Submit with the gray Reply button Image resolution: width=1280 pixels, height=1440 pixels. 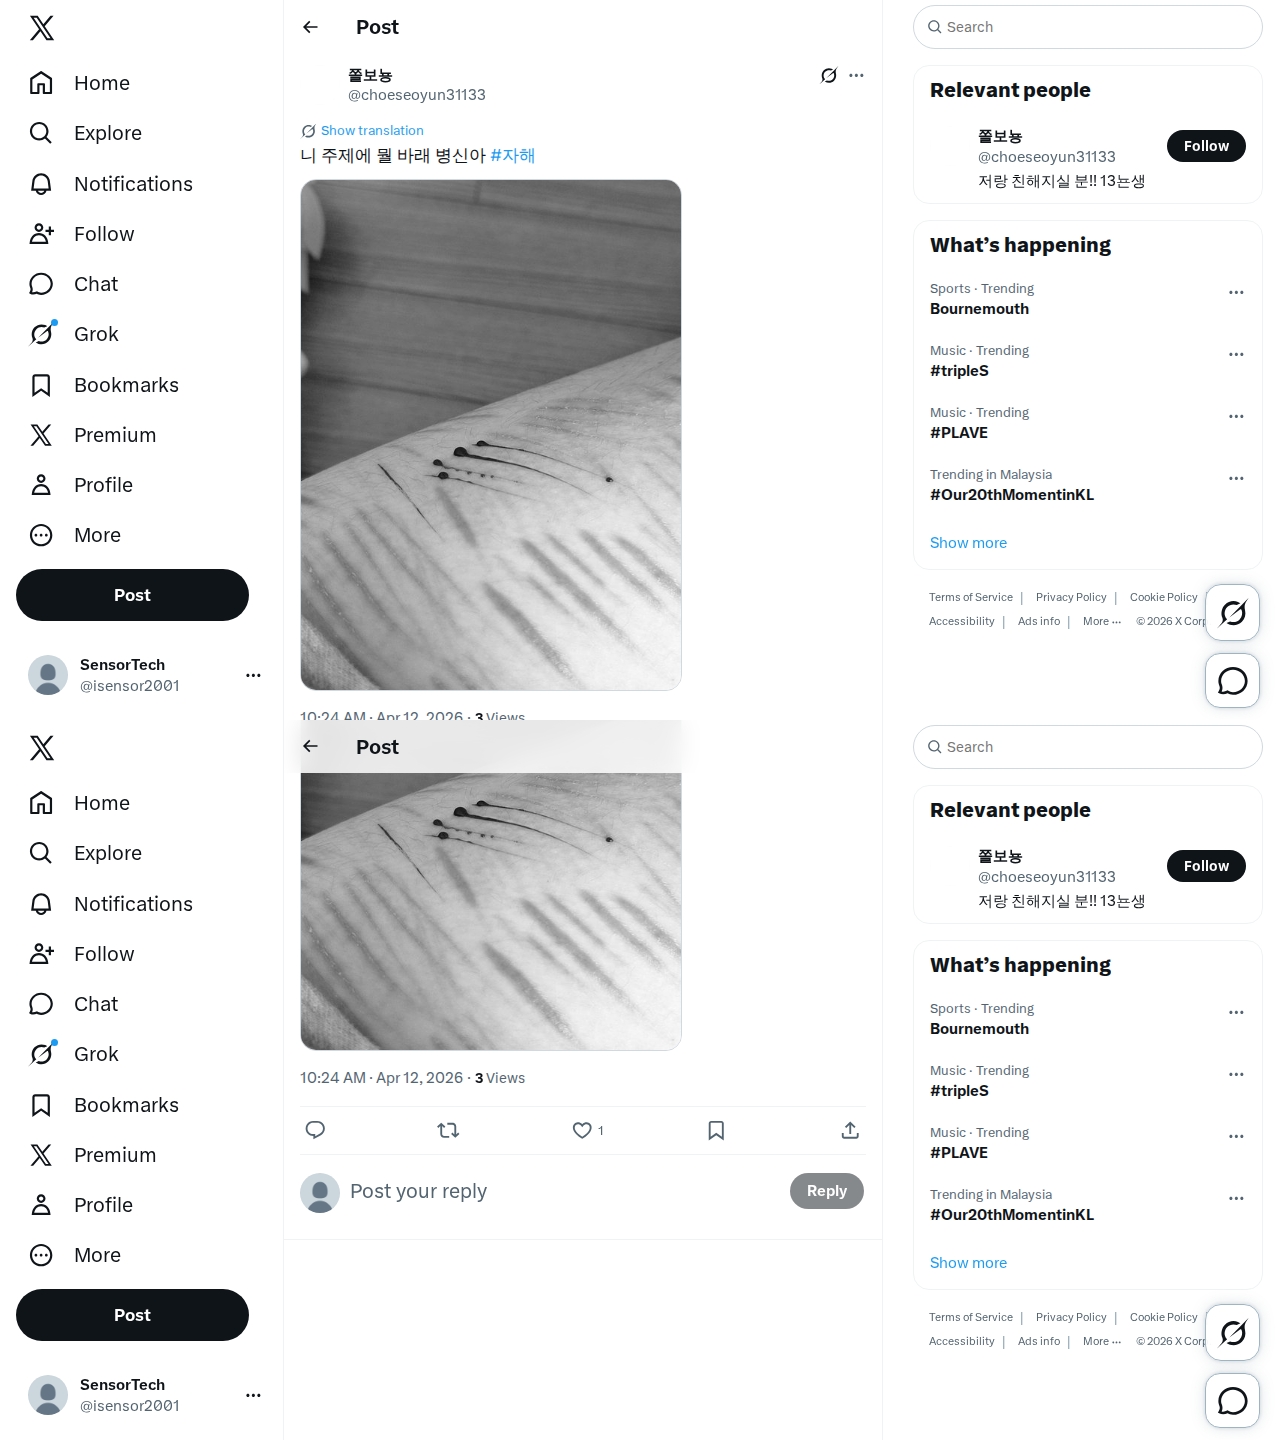(827, 1191)
